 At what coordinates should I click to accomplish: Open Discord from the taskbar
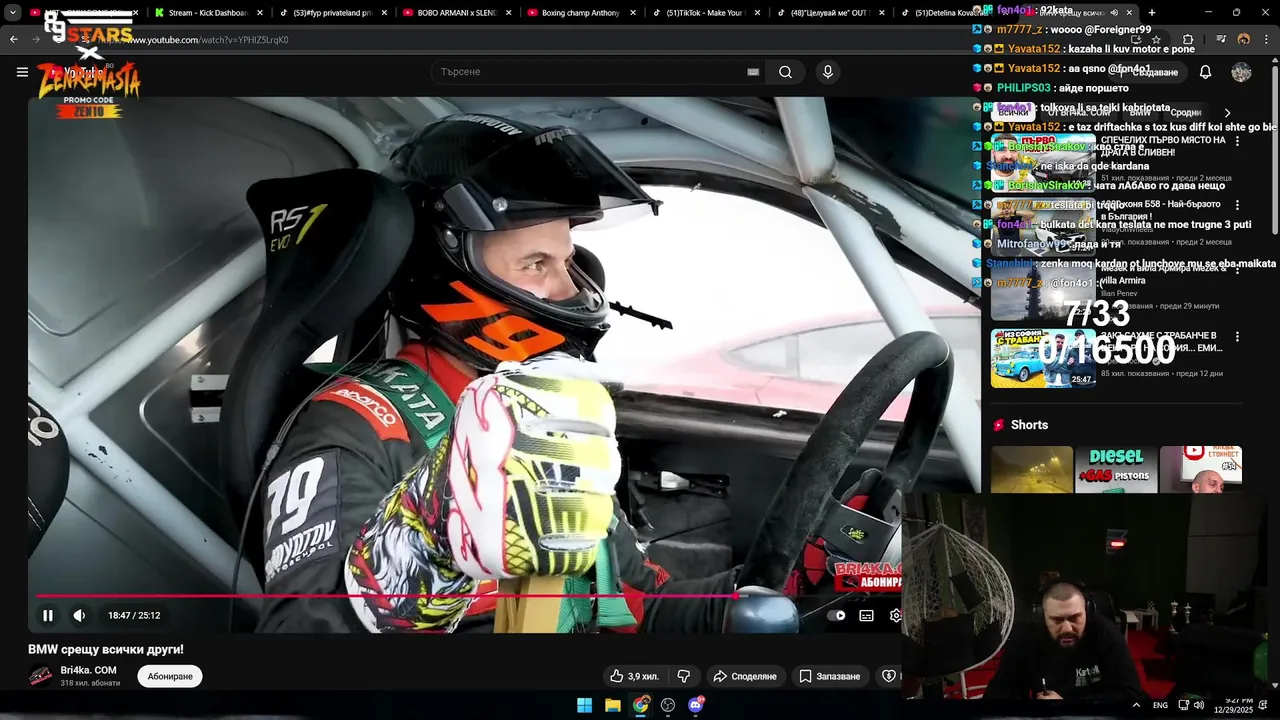[696, 705]
